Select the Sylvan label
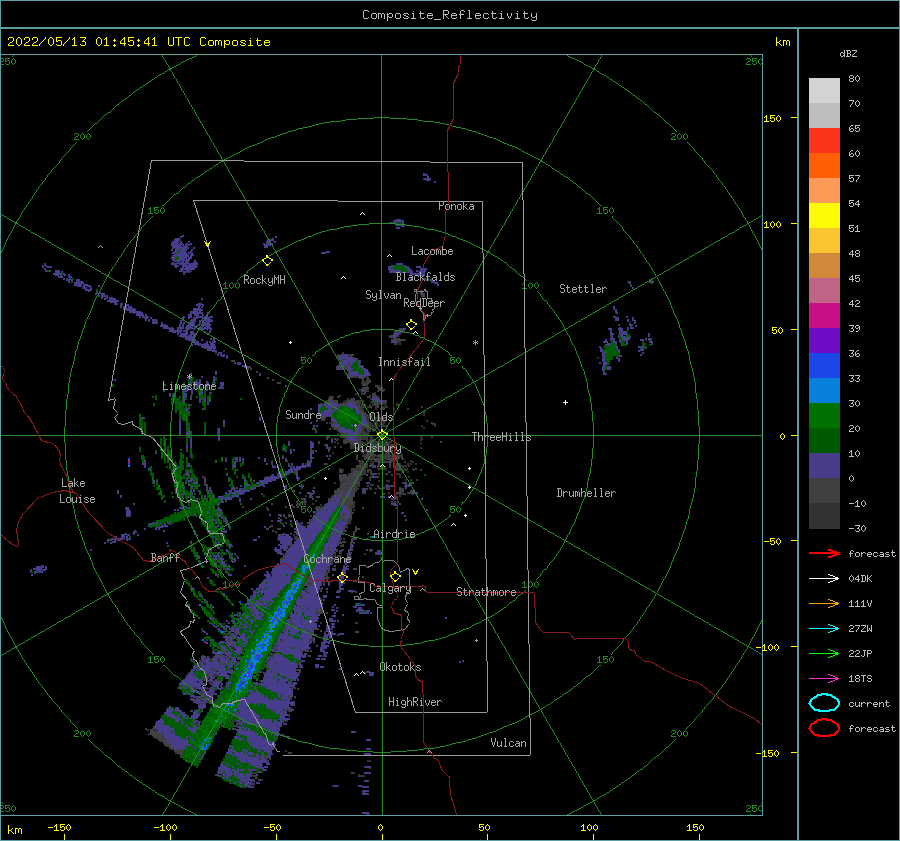 point(383,295)
